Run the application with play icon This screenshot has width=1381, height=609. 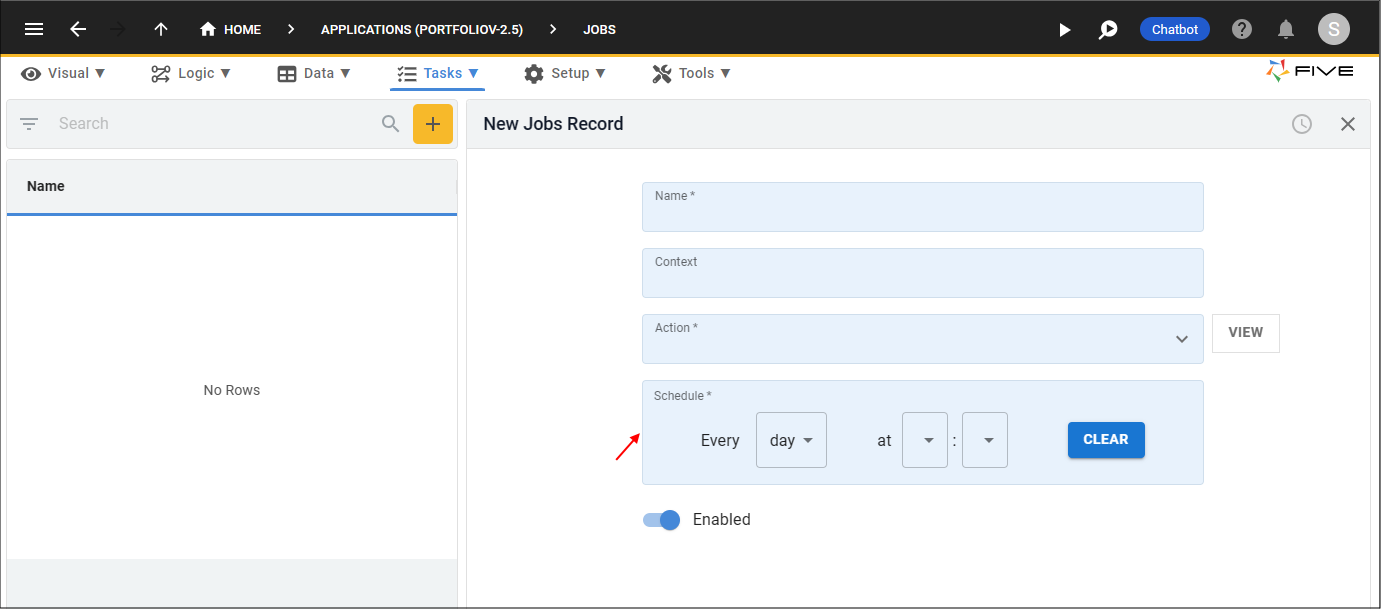1065,30
